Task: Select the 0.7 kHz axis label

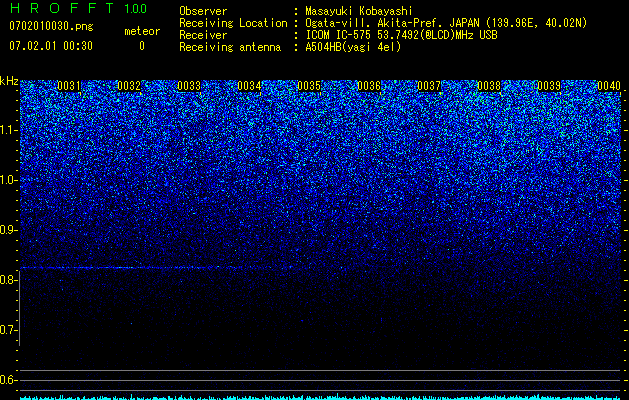Action: point(9,330)
